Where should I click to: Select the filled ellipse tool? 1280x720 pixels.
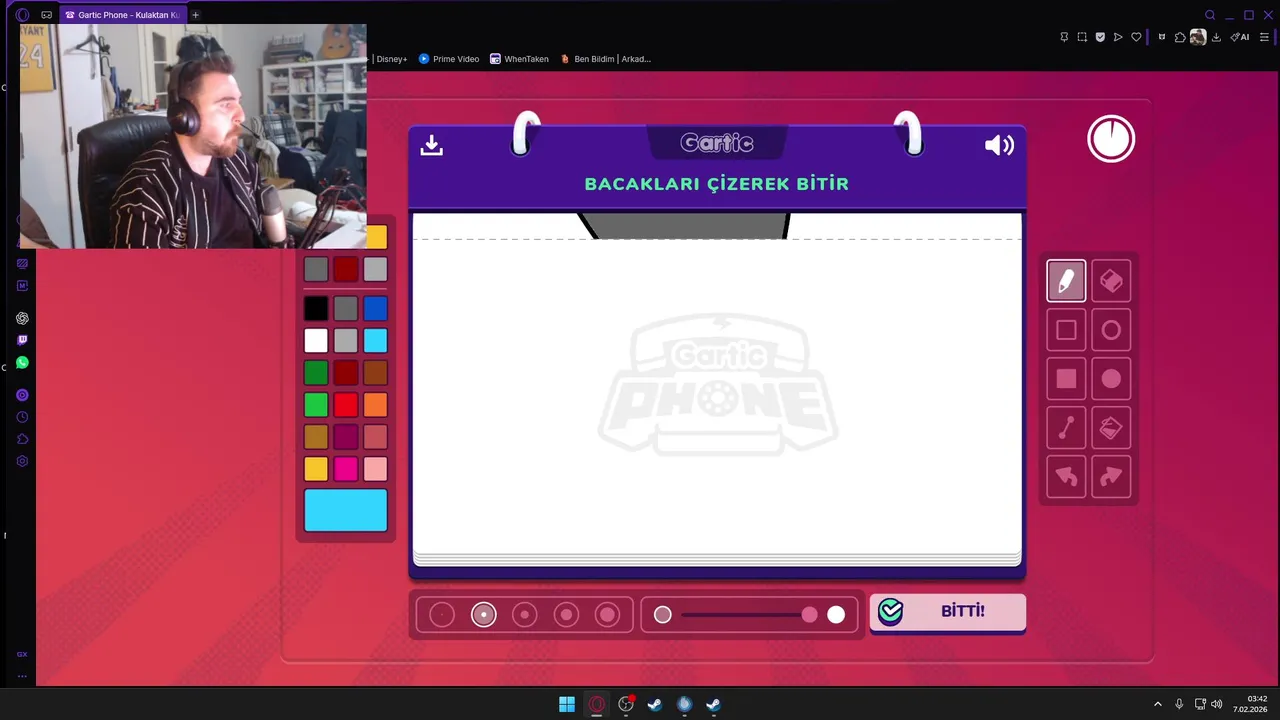coord(1111,379)
